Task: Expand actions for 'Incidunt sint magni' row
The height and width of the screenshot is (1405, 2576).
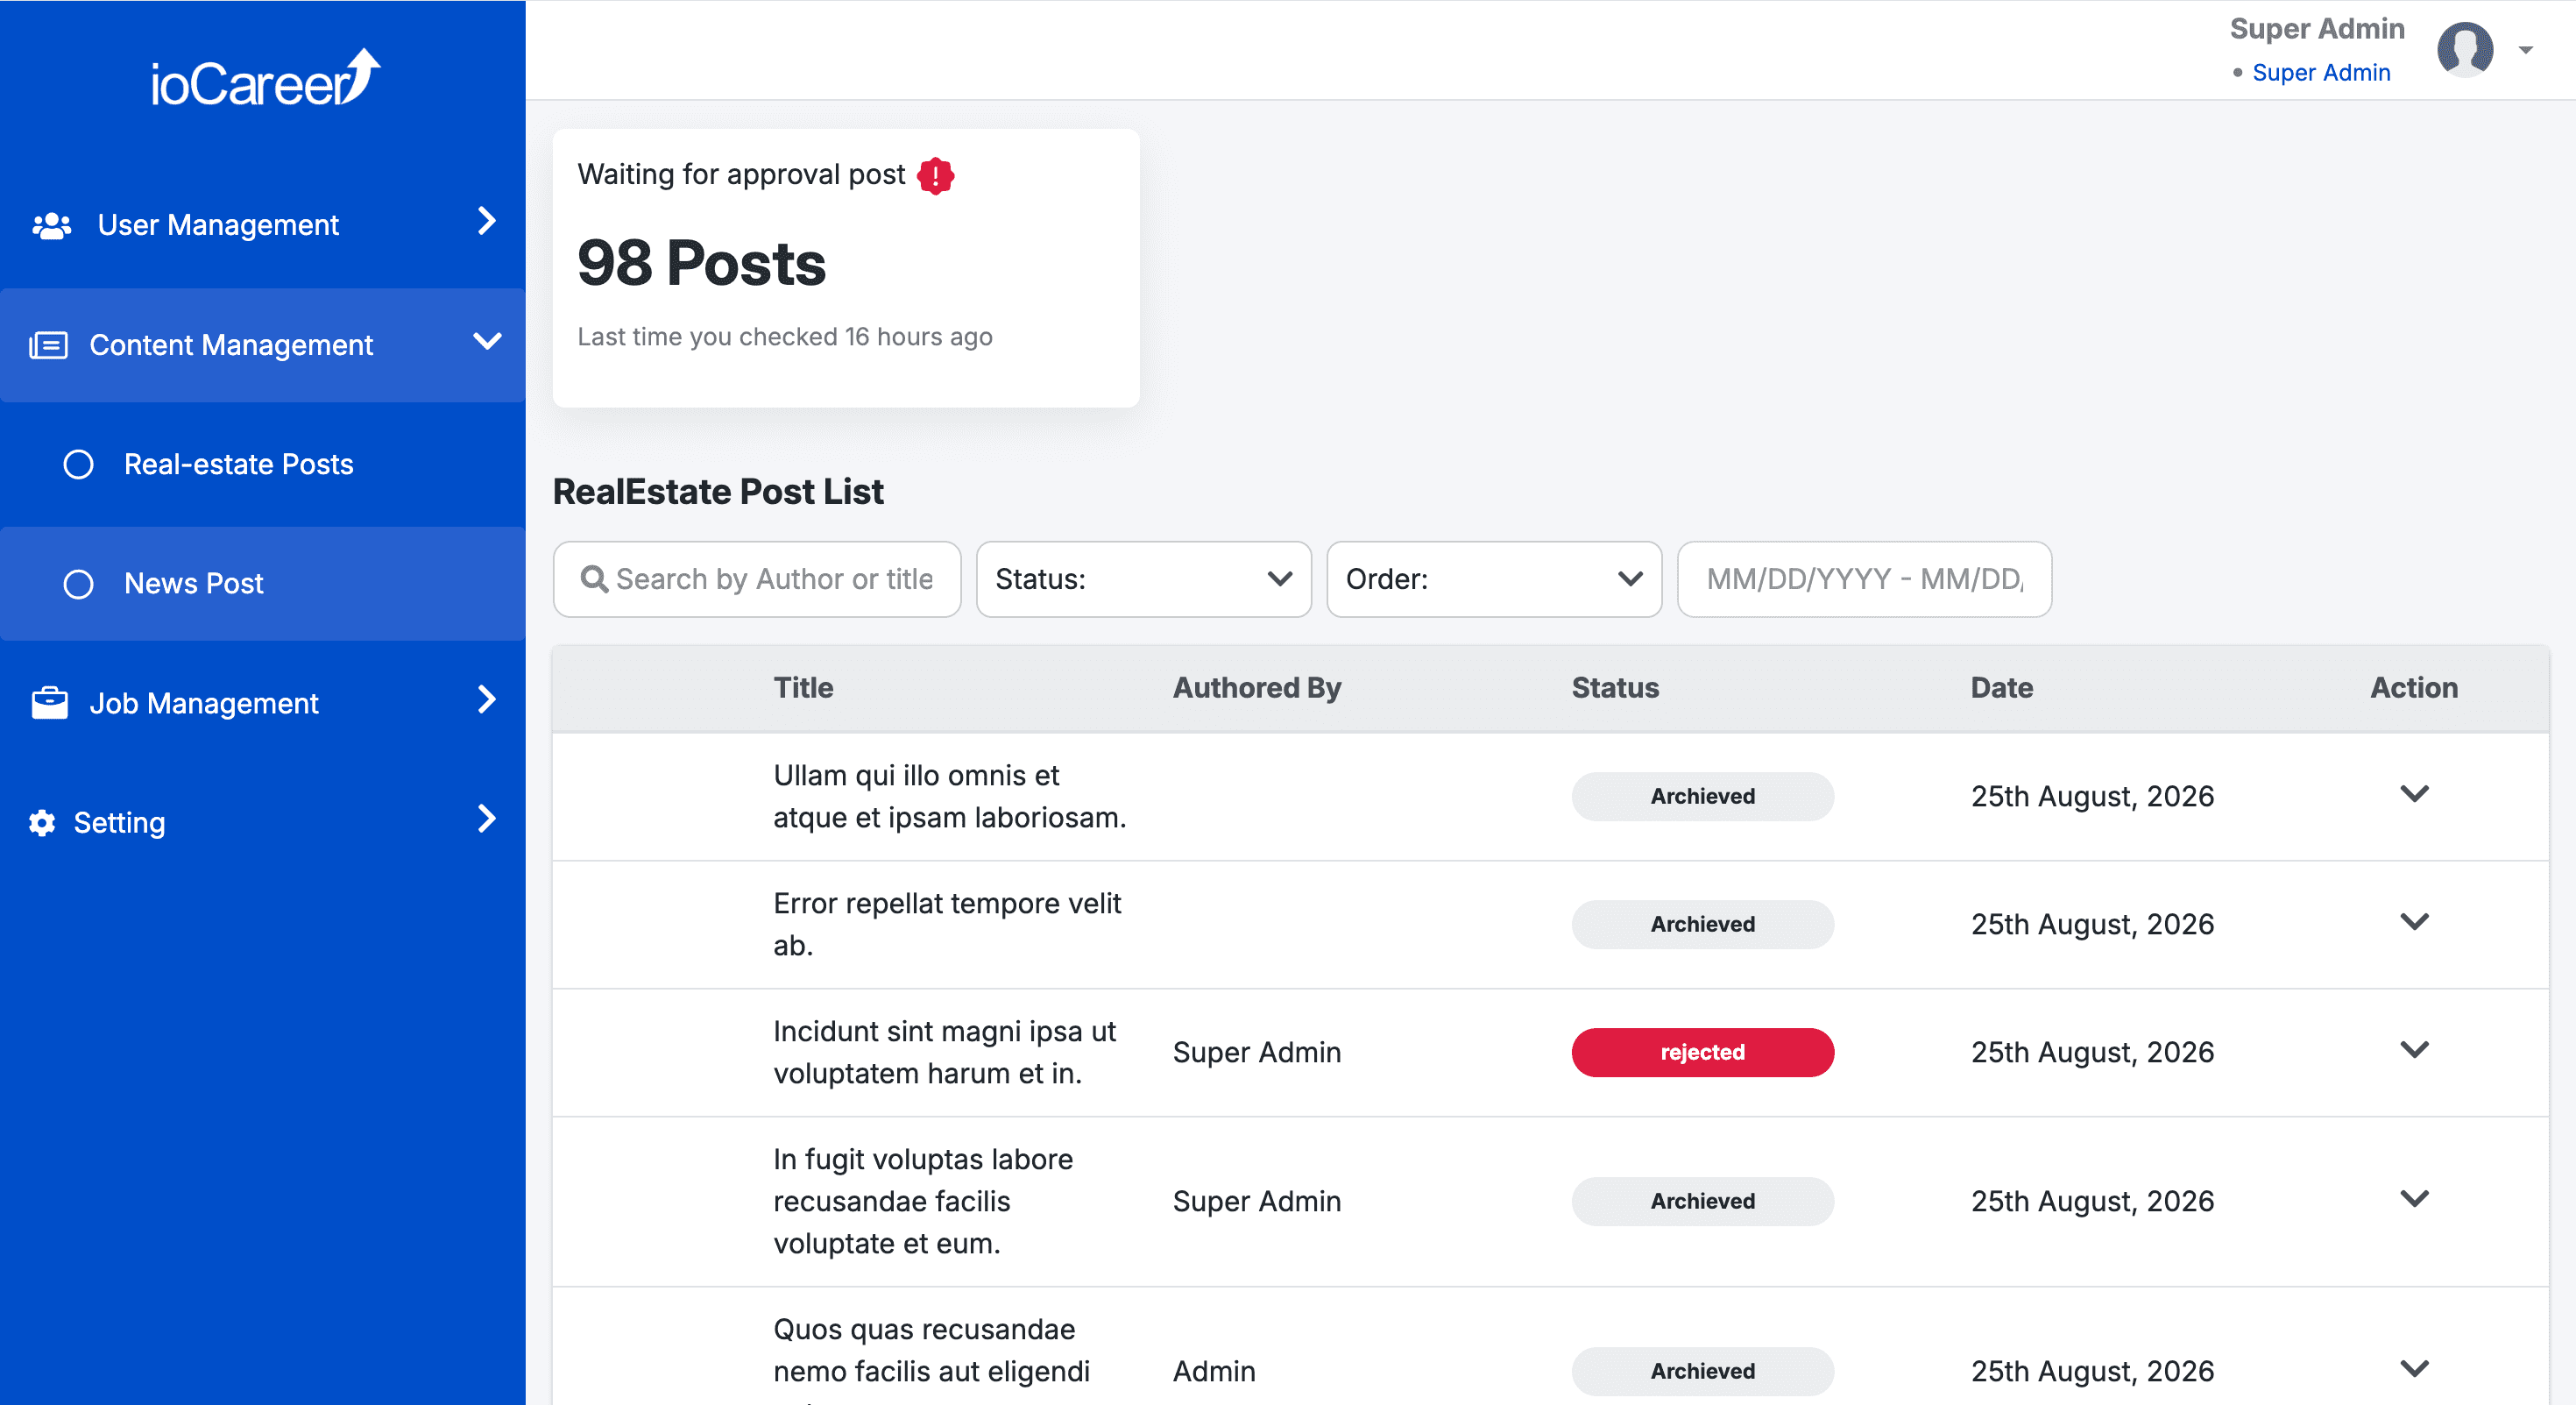Action: click(2414, 1050)
